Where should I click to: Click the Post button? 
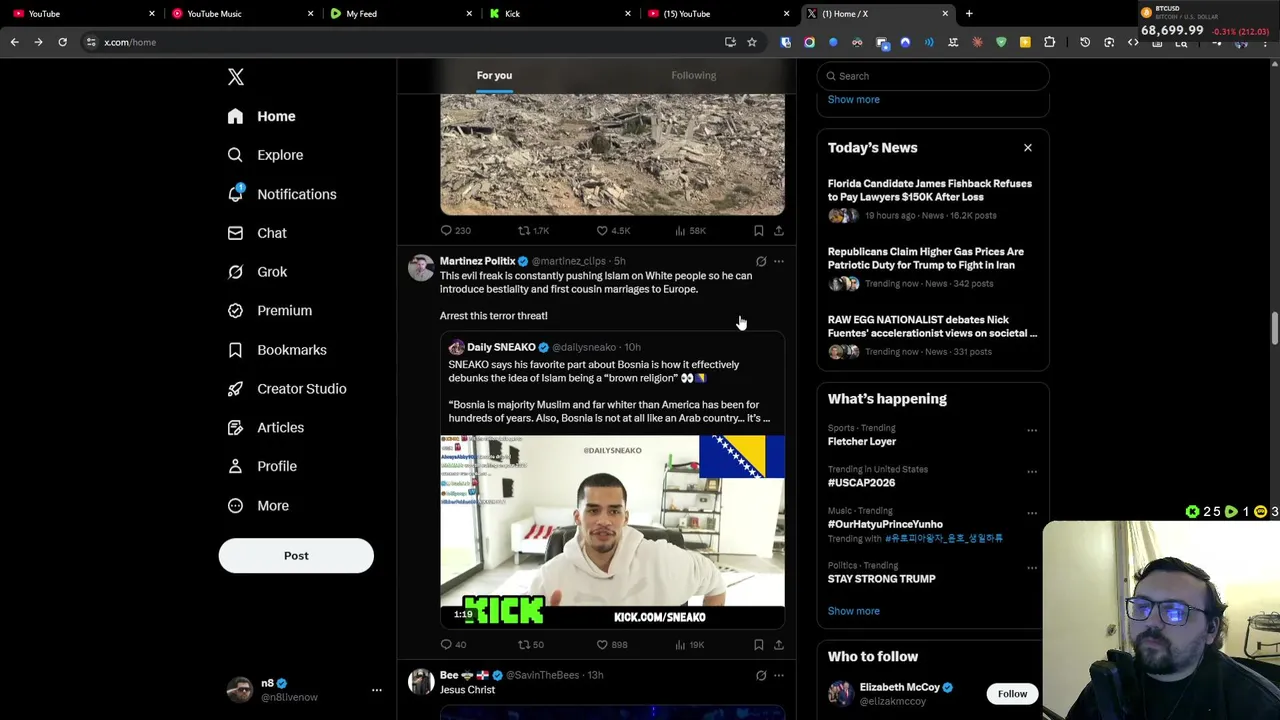click(296, 556)
